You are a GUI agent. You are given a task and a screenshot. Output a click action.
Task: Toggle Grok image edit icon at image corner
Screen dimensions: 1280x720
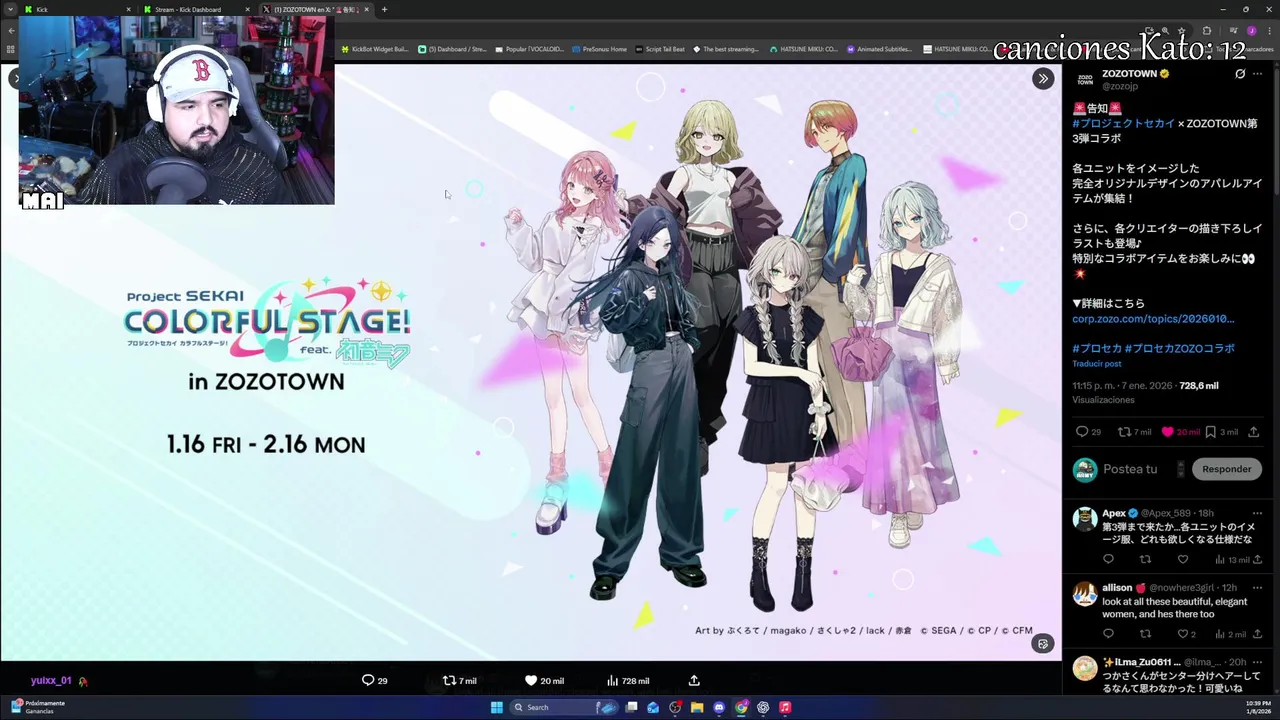[x=1043, y=644]
